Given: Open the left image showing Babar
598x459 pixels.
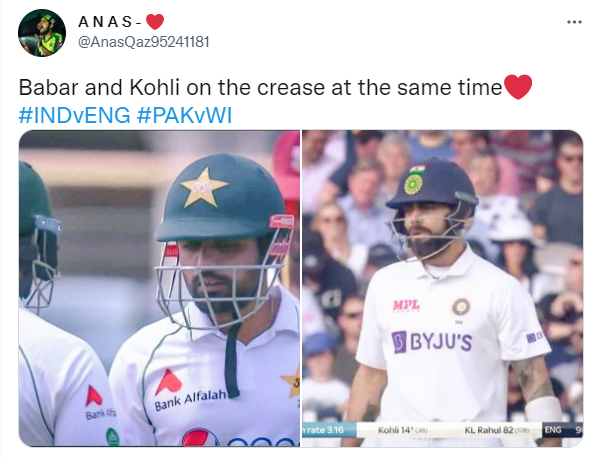Looking at the screenshot, I should [x=159, y=288].
